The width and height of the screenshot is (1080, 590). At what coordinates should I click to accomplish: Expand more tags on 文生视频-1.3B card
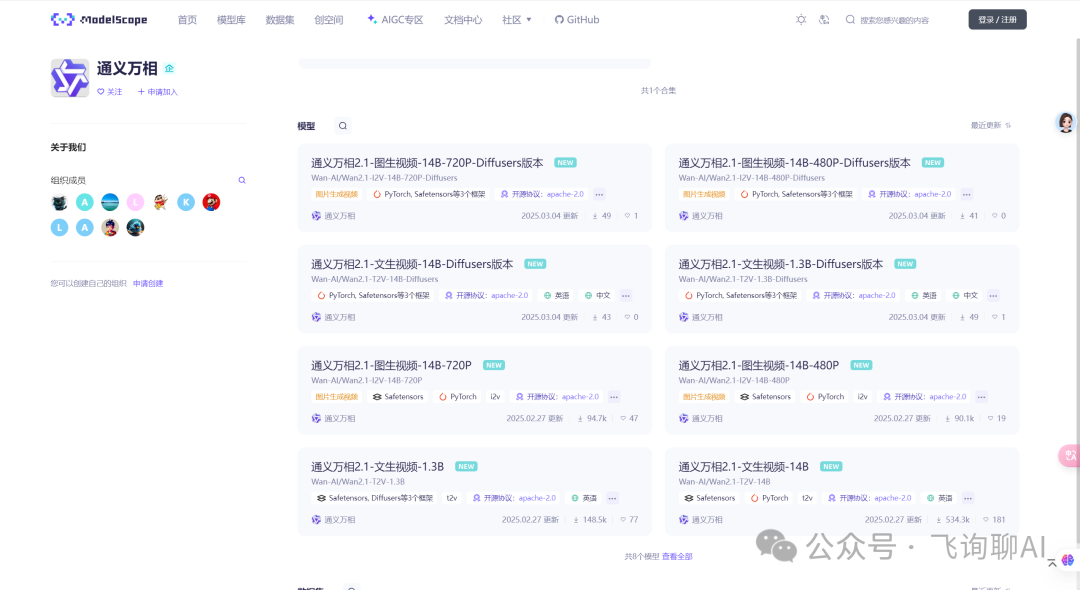click(612, 498)
